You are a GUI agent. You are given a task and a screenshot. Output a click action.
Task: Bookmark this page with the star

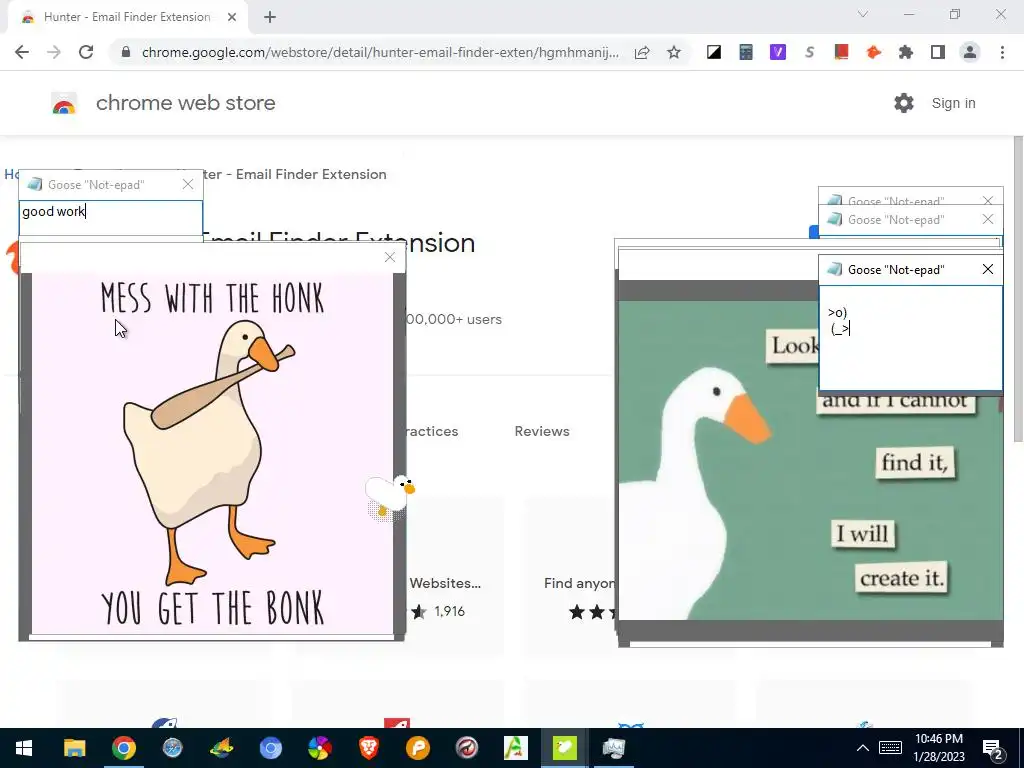pos(674,52)
